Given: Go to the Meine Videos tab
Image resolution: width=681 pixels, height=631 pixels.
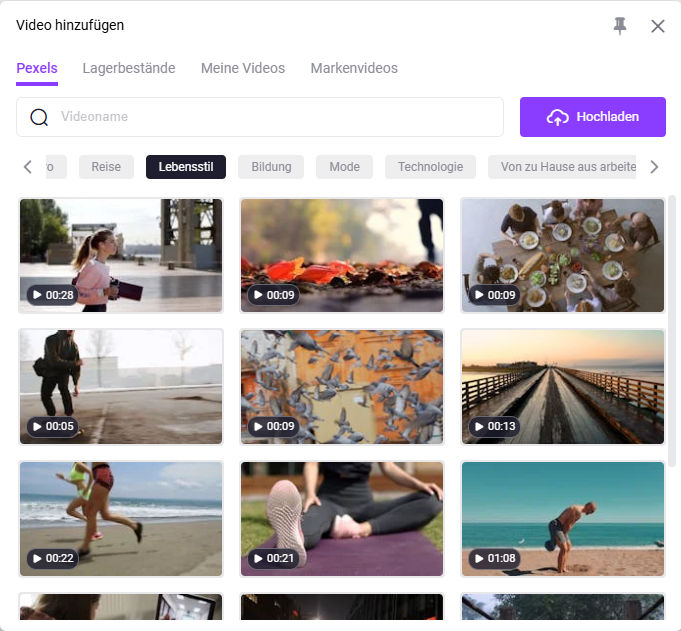Looking at the screenshot, I should 243,68.
